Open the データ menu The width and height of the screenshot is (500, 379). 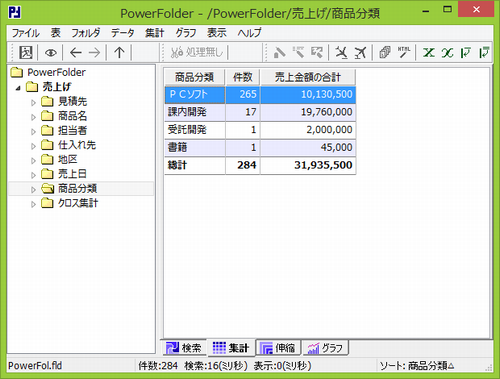[123, 33]
